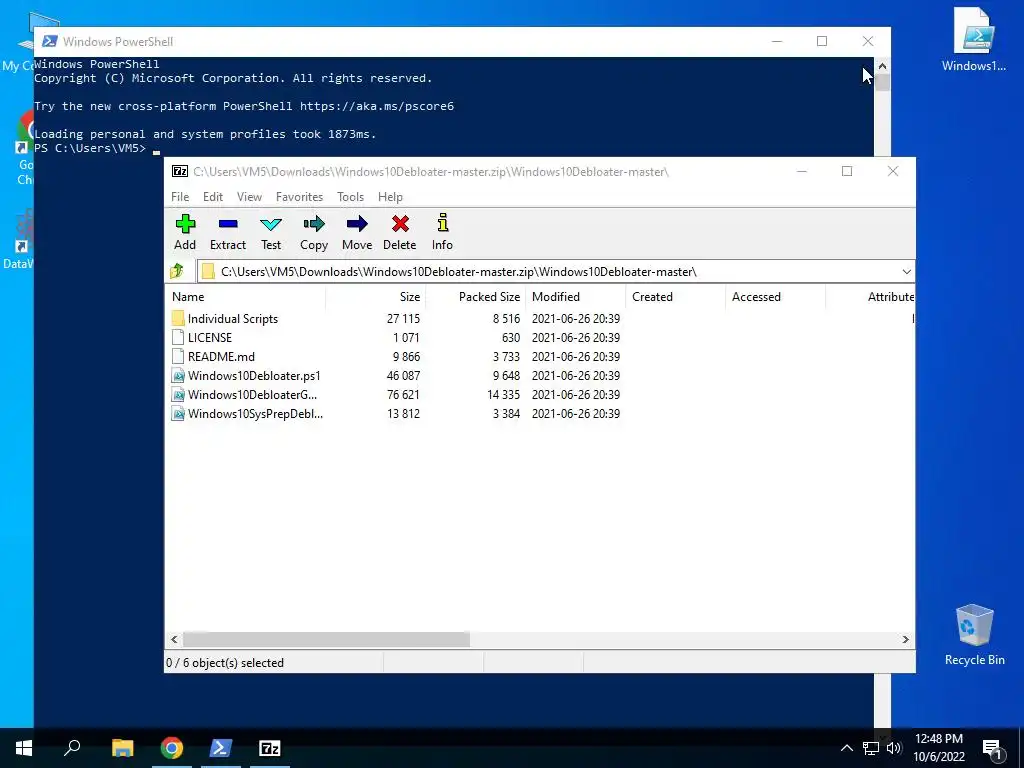Screen dimensions: 1024x768
Task: Expand the 7-Zip address bar dropdown
Action: [906, 272]
